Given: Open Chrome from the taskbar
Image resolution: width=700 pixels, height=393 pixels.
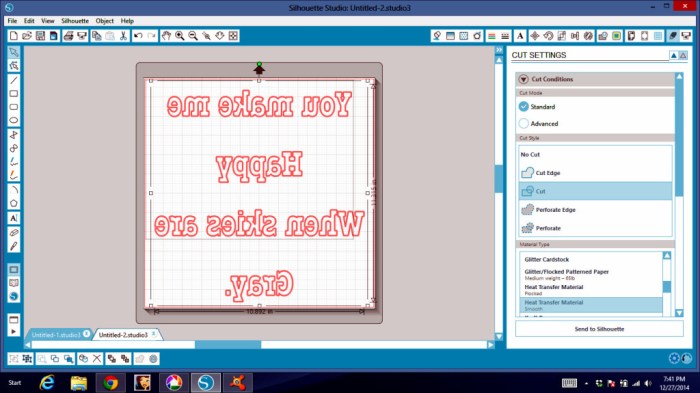Looking at the screenshot, I should tap(110, 383).
